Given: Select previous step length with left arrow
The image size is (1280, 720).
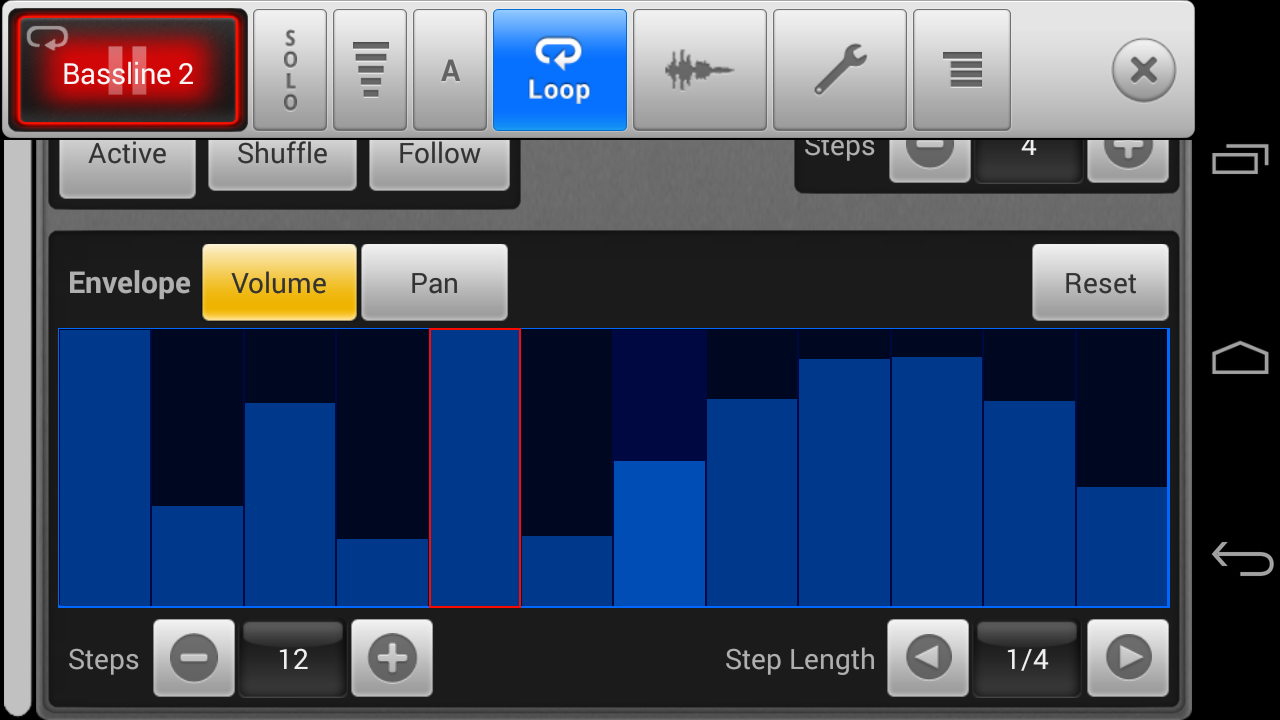Looking at the screenshot, I should pyautogui.click(x=928, y=658).
